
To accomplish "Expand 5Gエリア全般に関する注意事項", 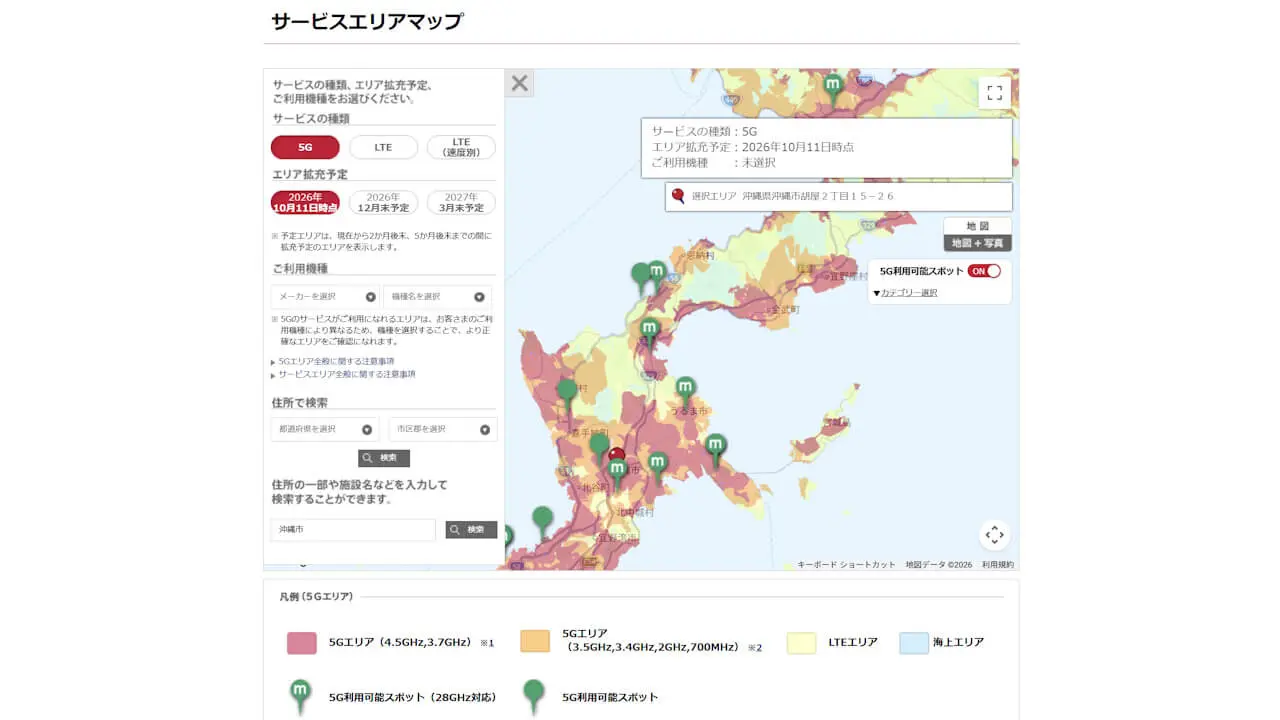I will [x=336, y=361].
